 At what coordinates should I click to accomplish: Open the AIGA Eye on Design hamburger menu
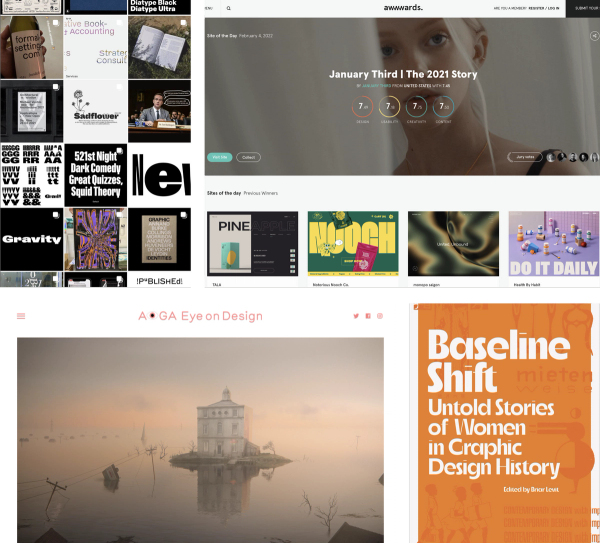21,316
